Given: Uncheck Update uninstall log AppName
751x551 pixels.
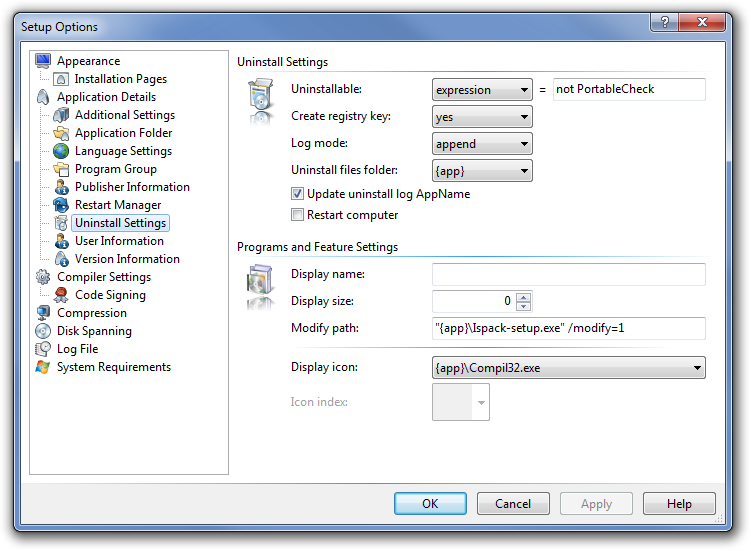Looking at the screenshot, I should pos(297,194).
